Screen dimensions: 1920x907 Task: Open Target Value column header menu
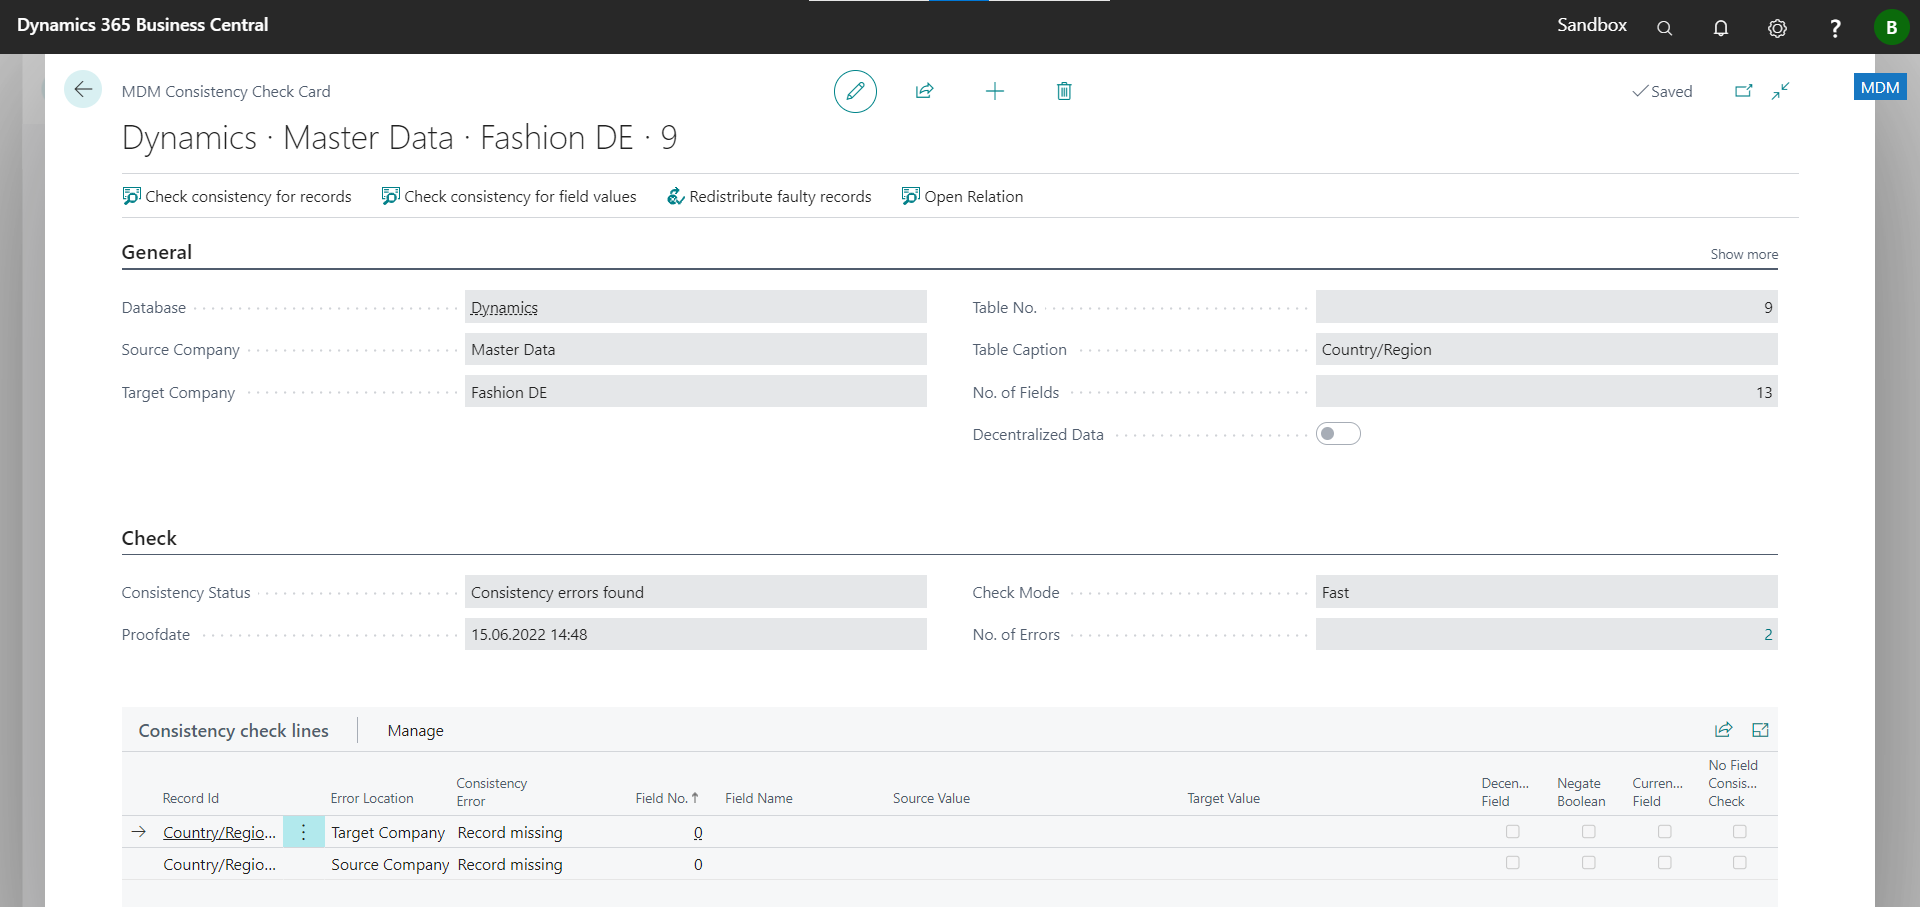(x=1223, y=798)
